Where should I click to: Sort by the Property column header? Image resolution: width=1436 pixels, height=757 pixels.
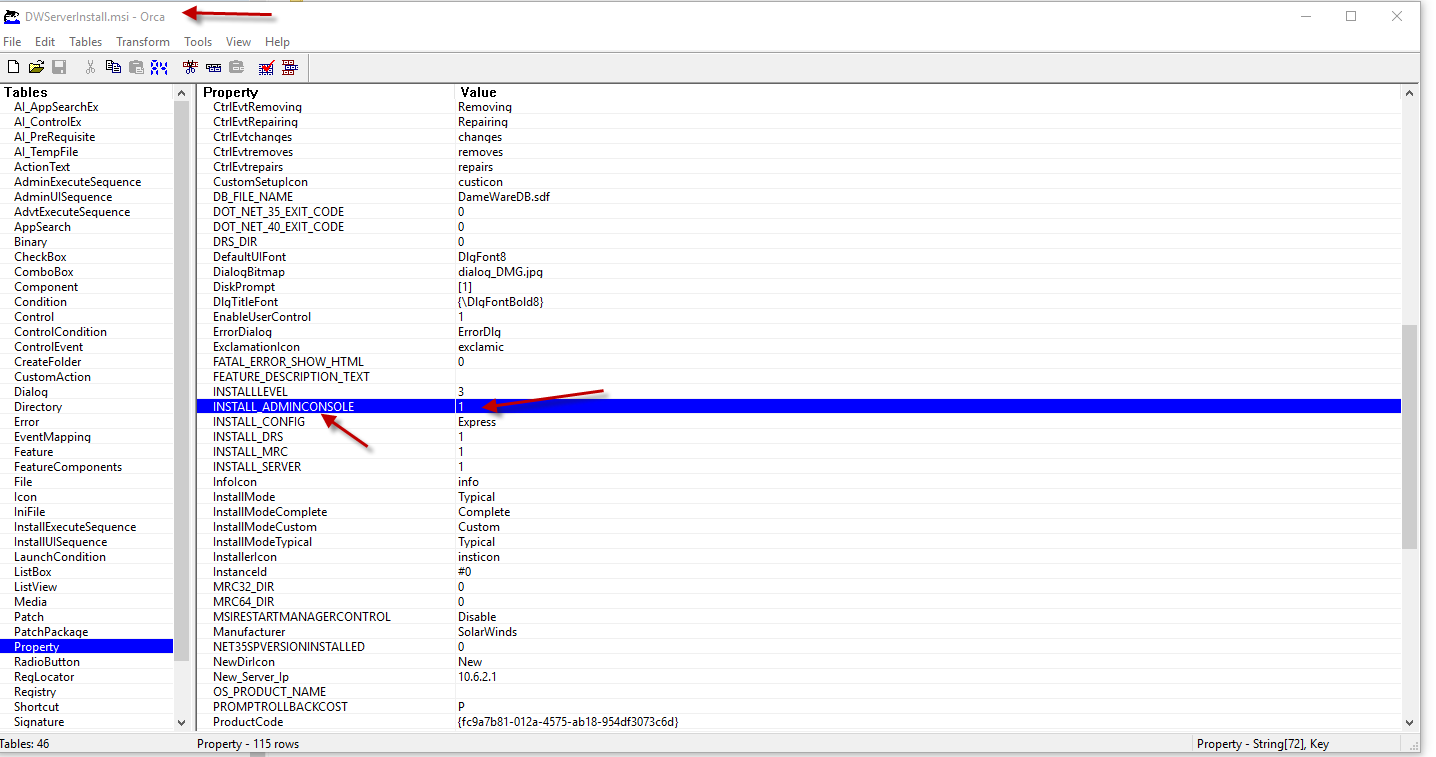click(x=326, y=92)
